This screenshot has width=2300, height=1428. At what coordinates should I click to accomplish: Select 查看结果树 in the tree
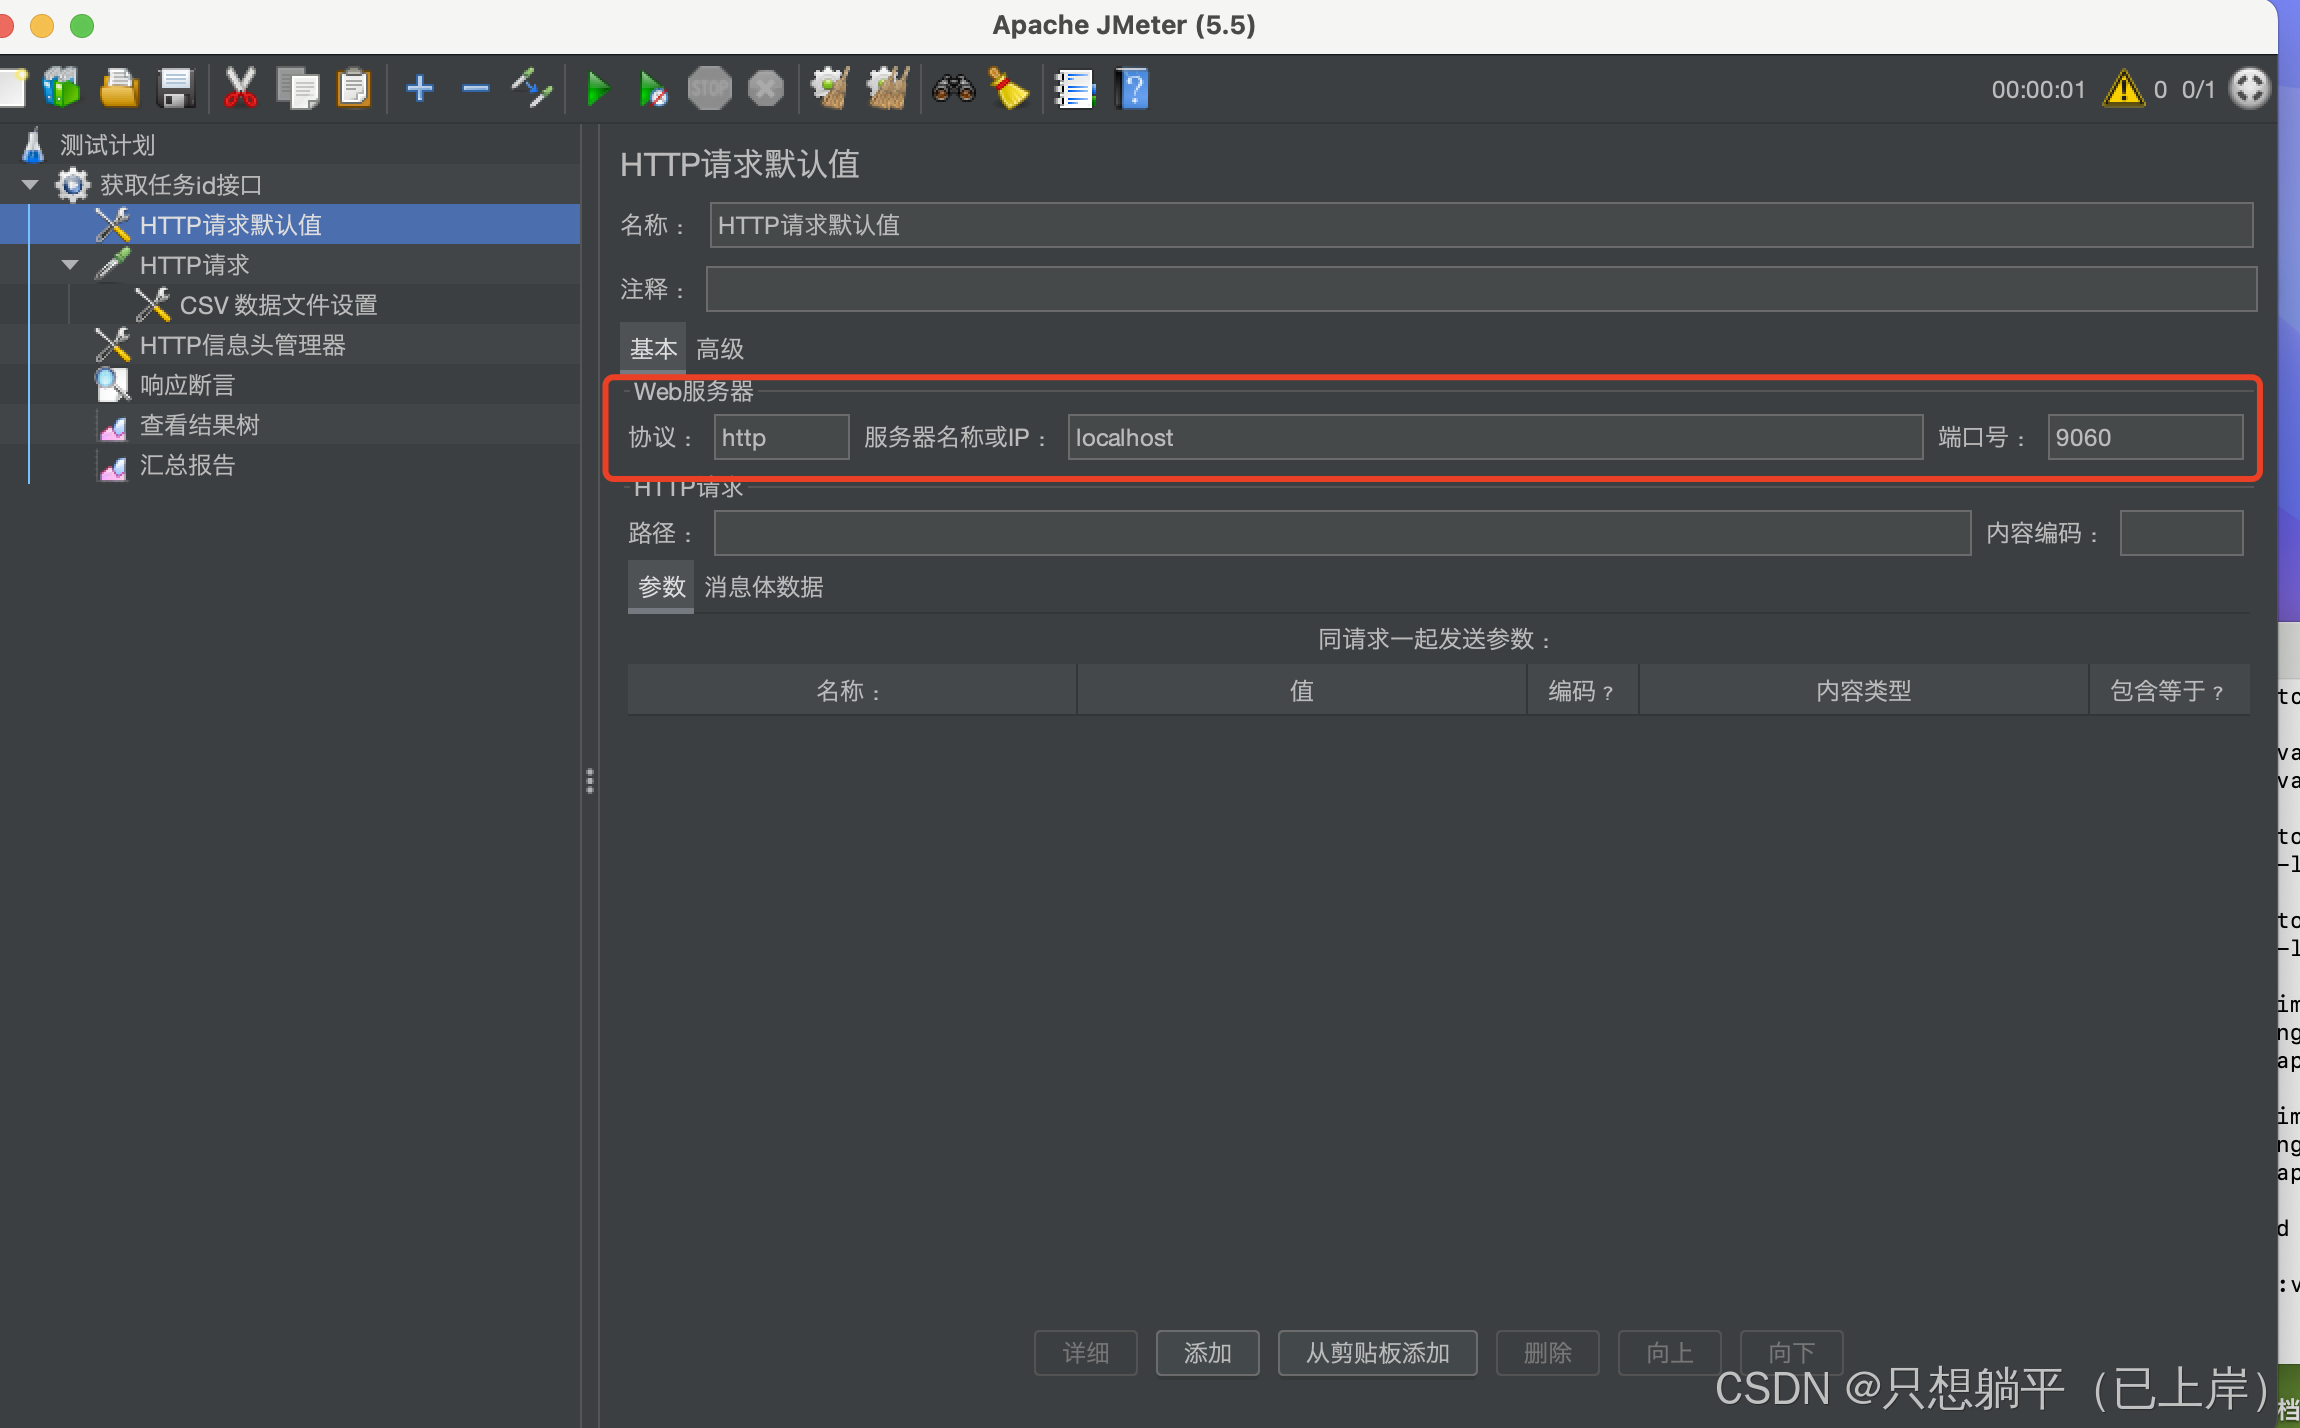(x=199, y=425)
